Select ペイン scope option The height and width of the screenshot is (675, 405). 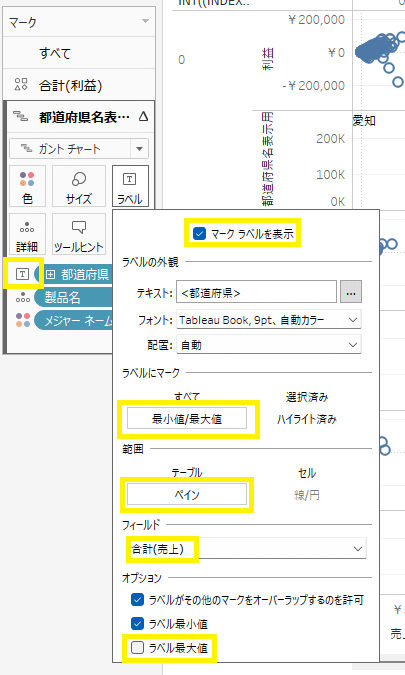click(x=187, y=494)
